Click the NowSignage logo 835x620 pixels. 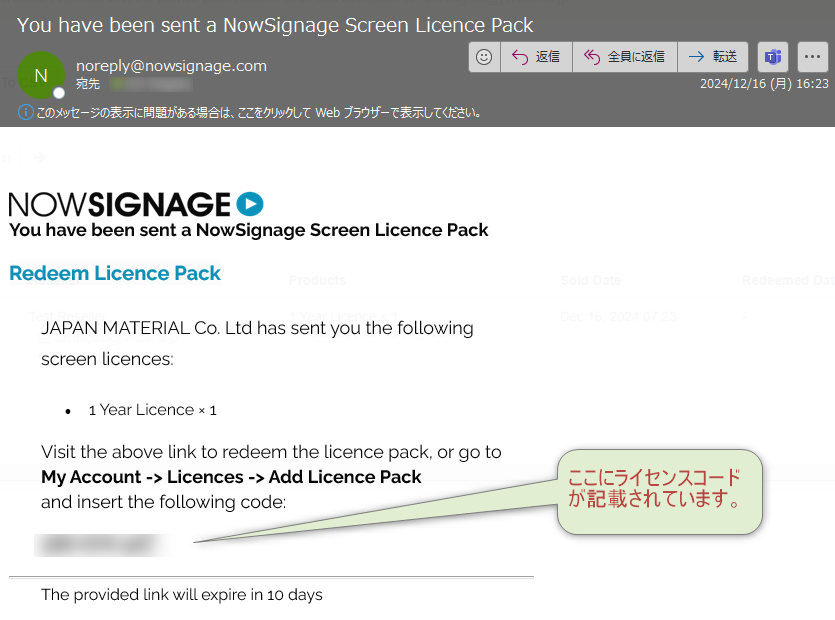pyautogui.click(x=136, y=205)
